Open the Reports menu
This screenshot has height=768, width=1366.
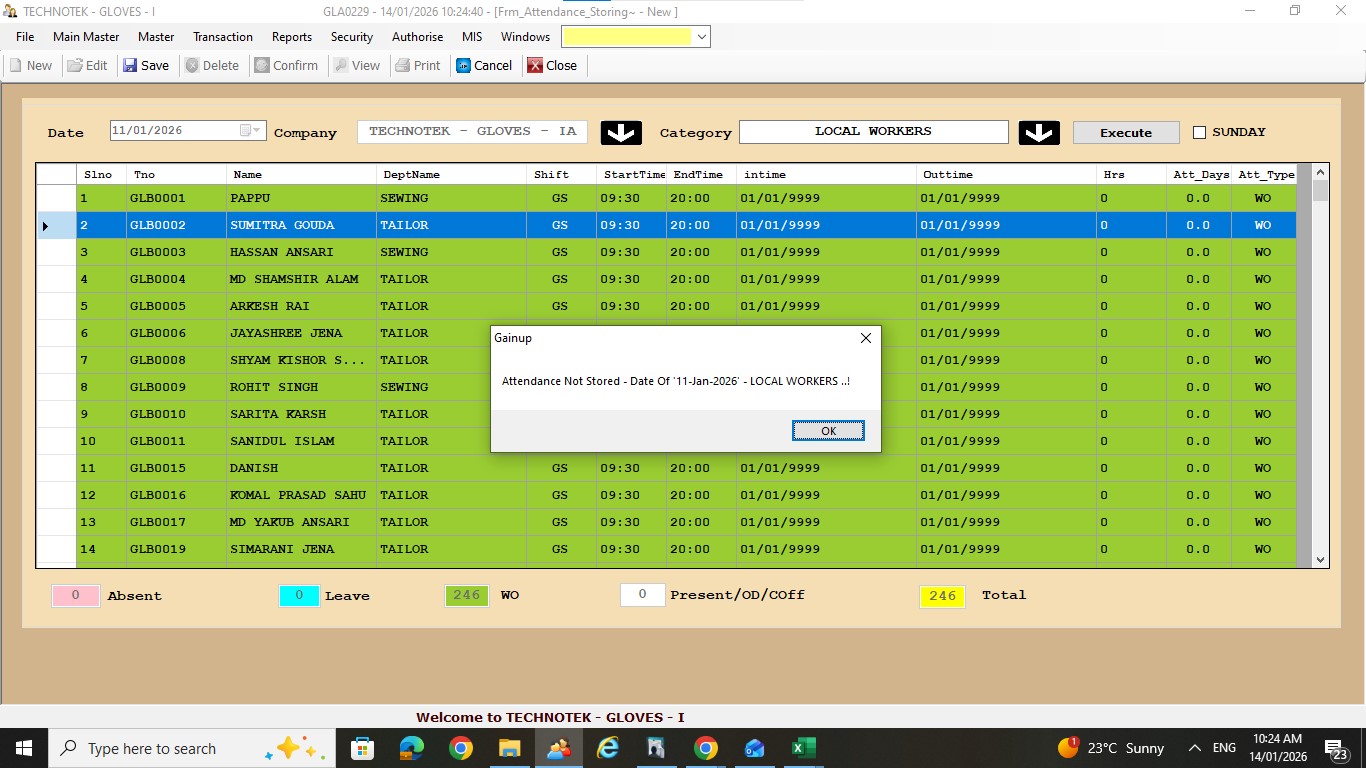pyautogui.click(x=291, y=37)
